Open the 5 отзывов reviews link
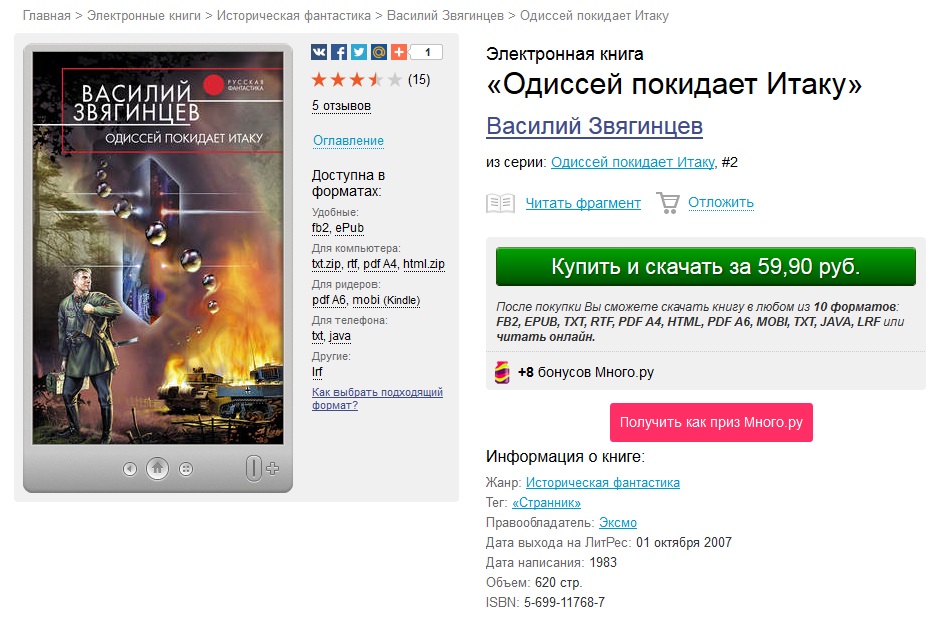 pyautogui.click(x=341, y=106)
